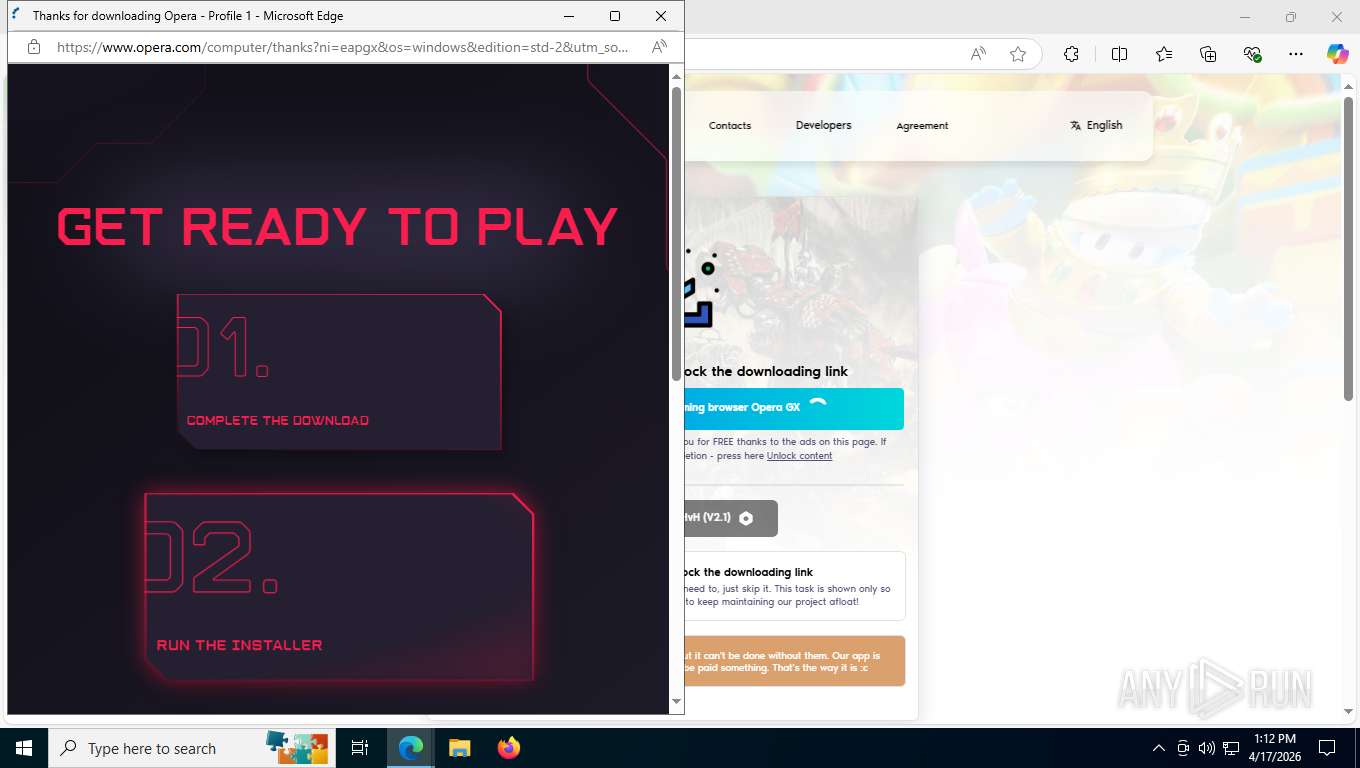
Task: Open the Collections icon in the Edge toolbar
Action: 1208,55
